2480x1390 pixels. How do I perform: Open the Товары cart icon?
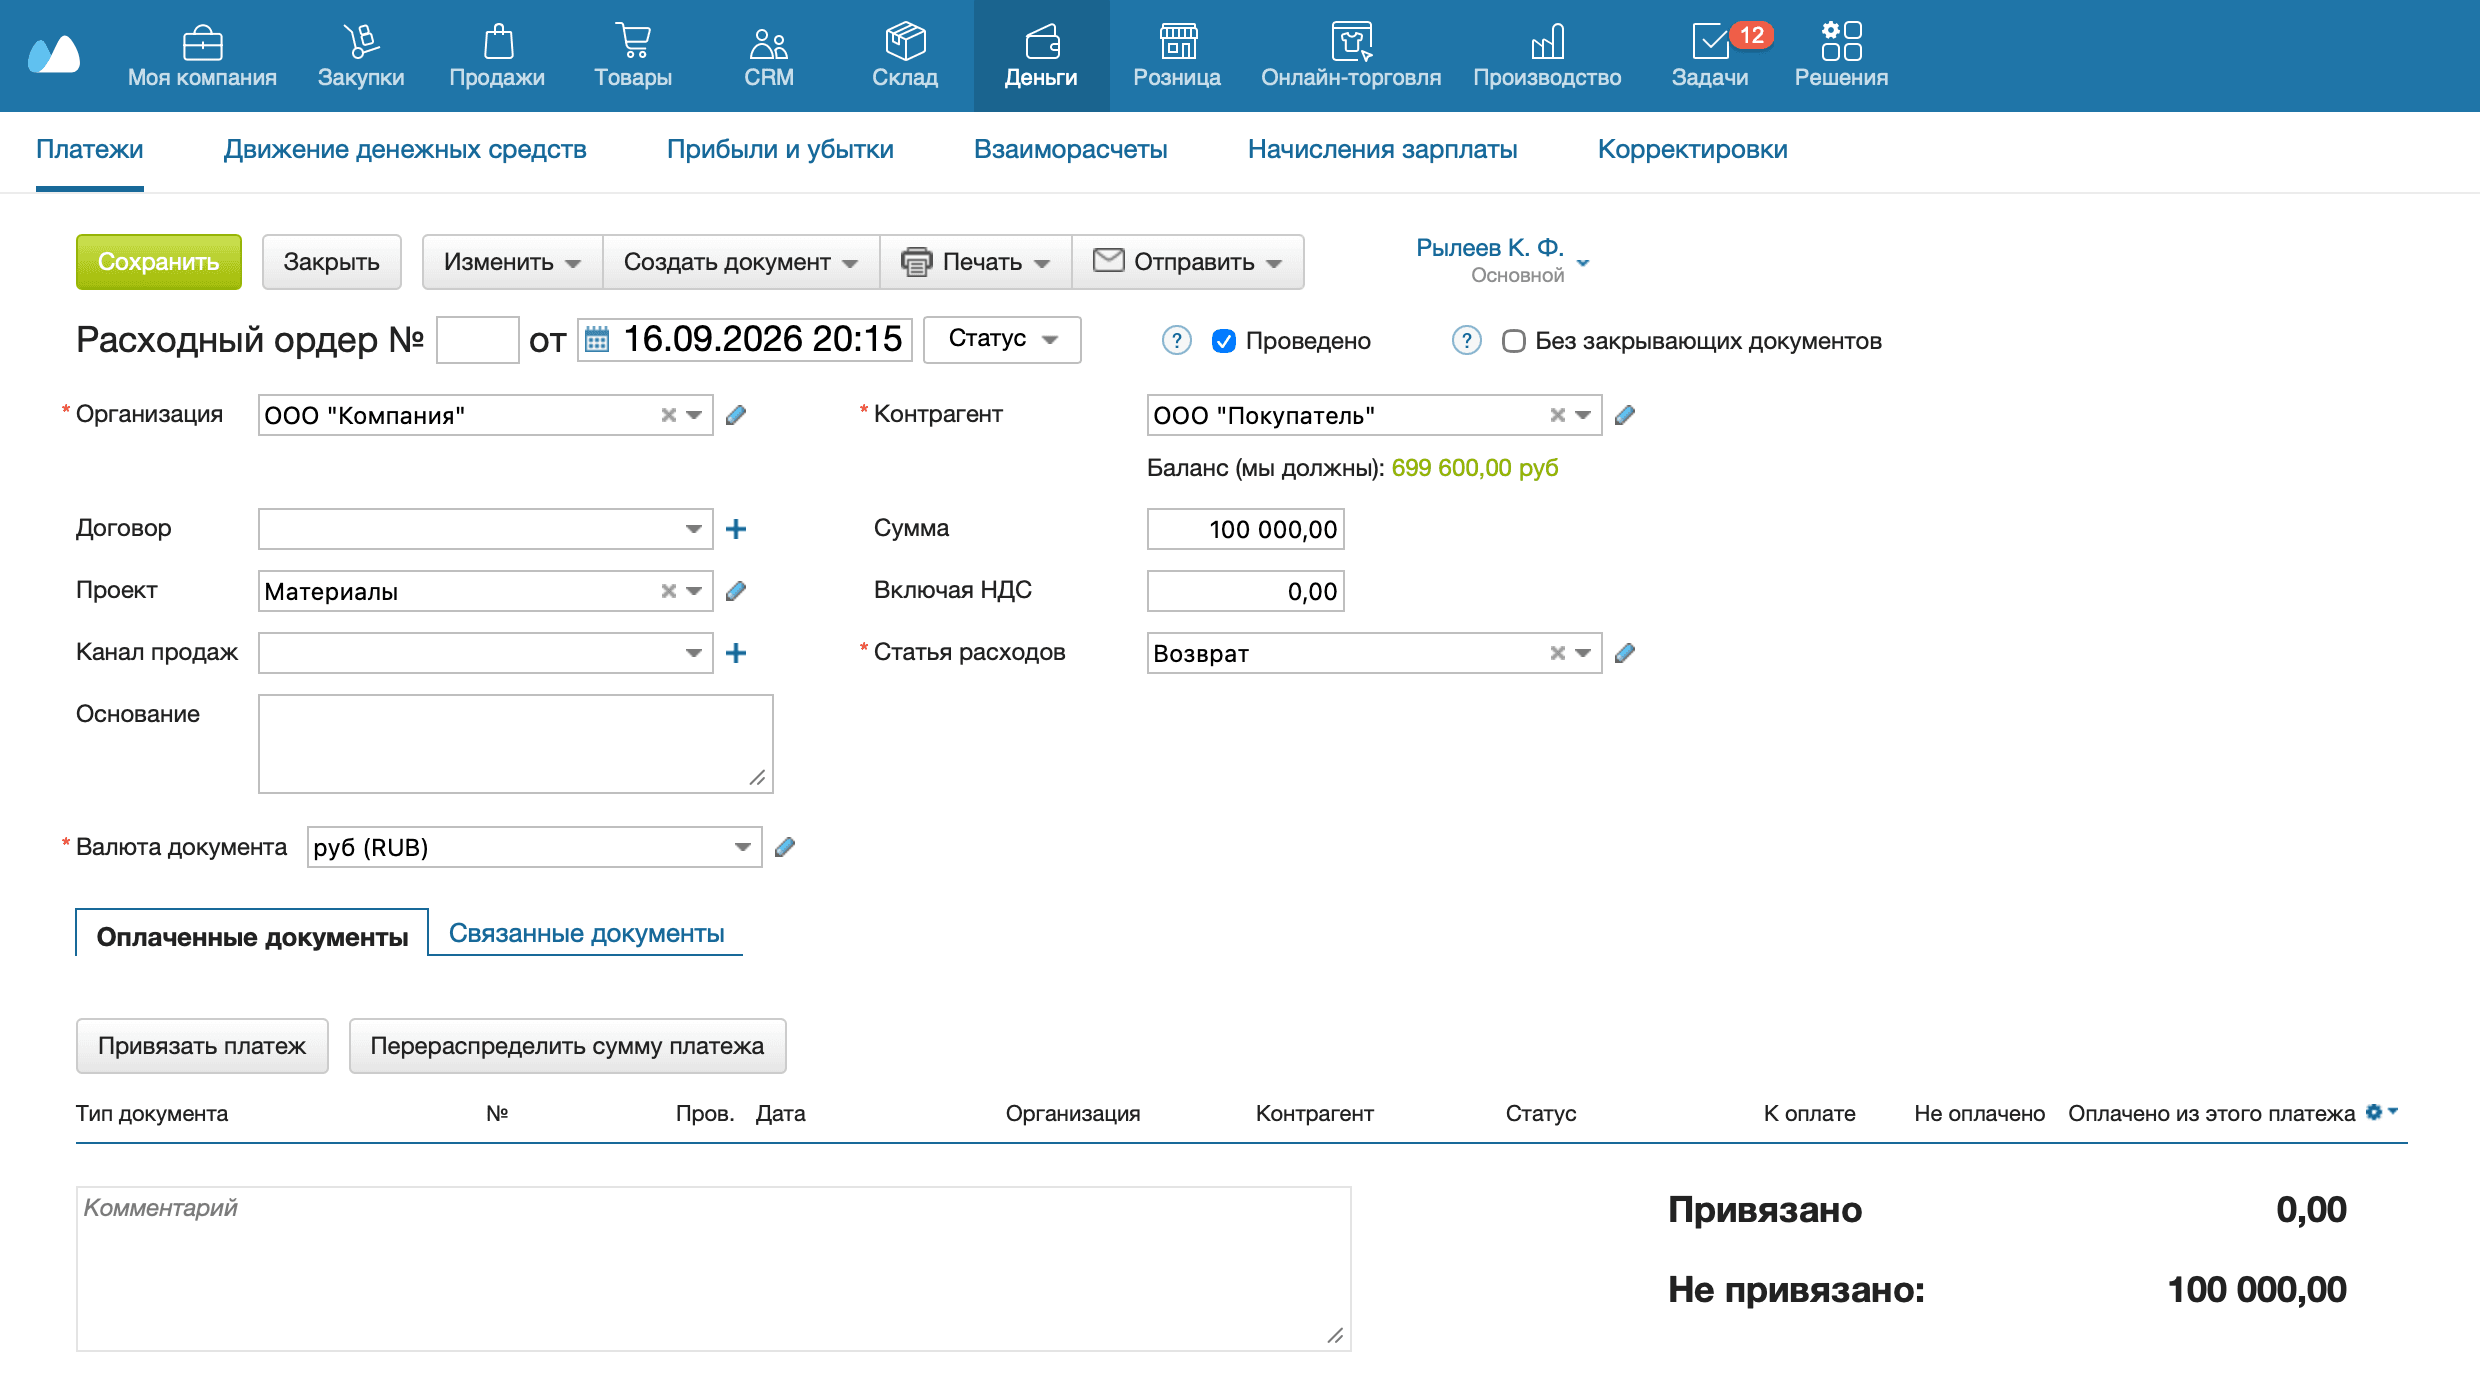pyautogui.click(x=633, y=42)
